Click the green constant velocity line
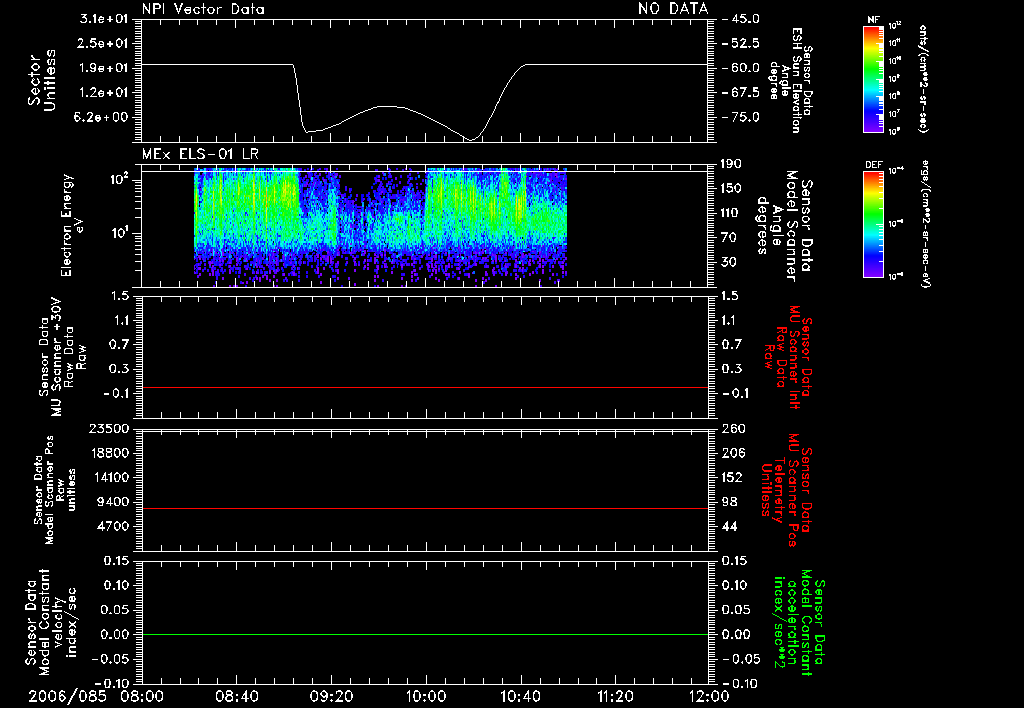This screenshot has width=1024, height=708. pos(425,634)
